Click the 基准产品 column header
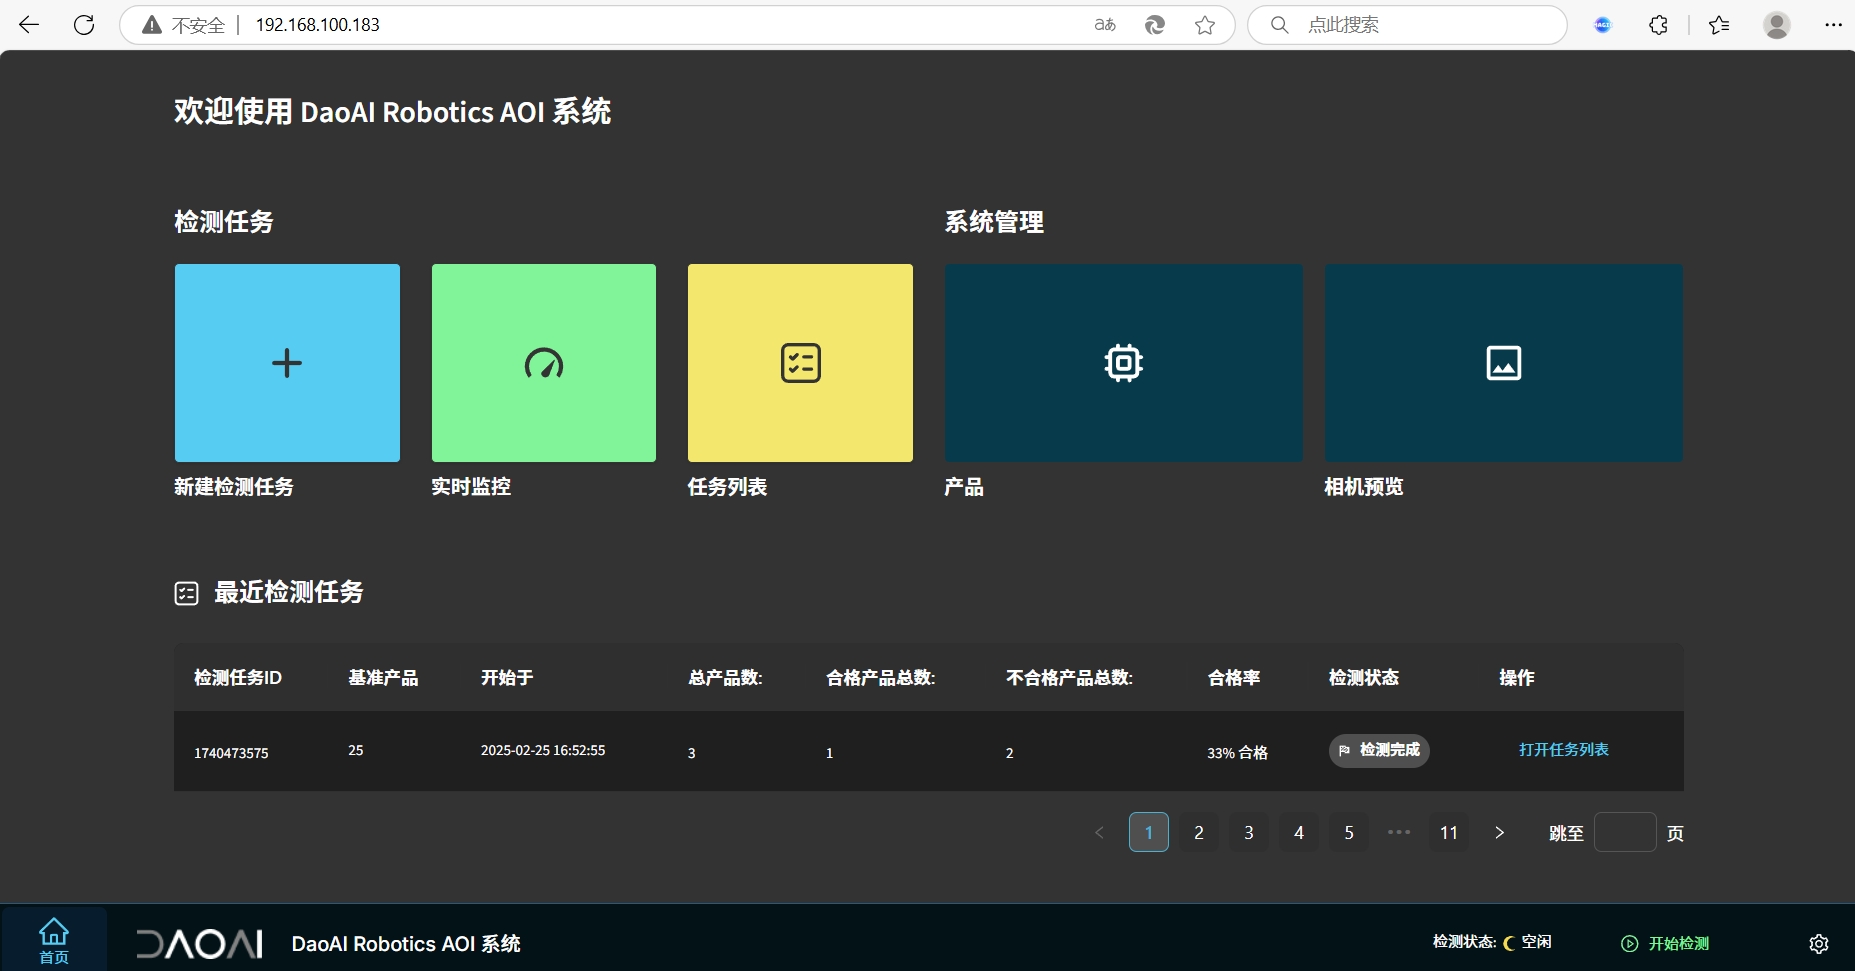This screenshot has height=971, width=1855. click(383, 678)
